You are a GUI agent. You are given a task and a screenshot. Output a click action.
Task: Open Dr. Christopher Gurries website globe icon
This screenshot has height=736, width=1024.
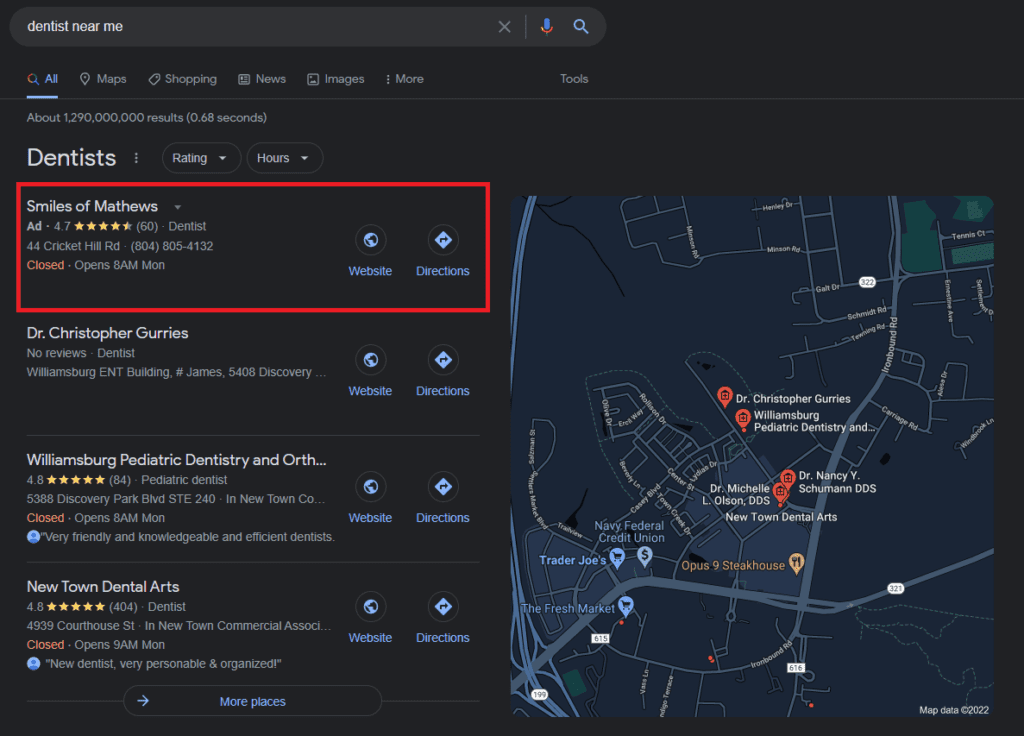tap(370, 360)
